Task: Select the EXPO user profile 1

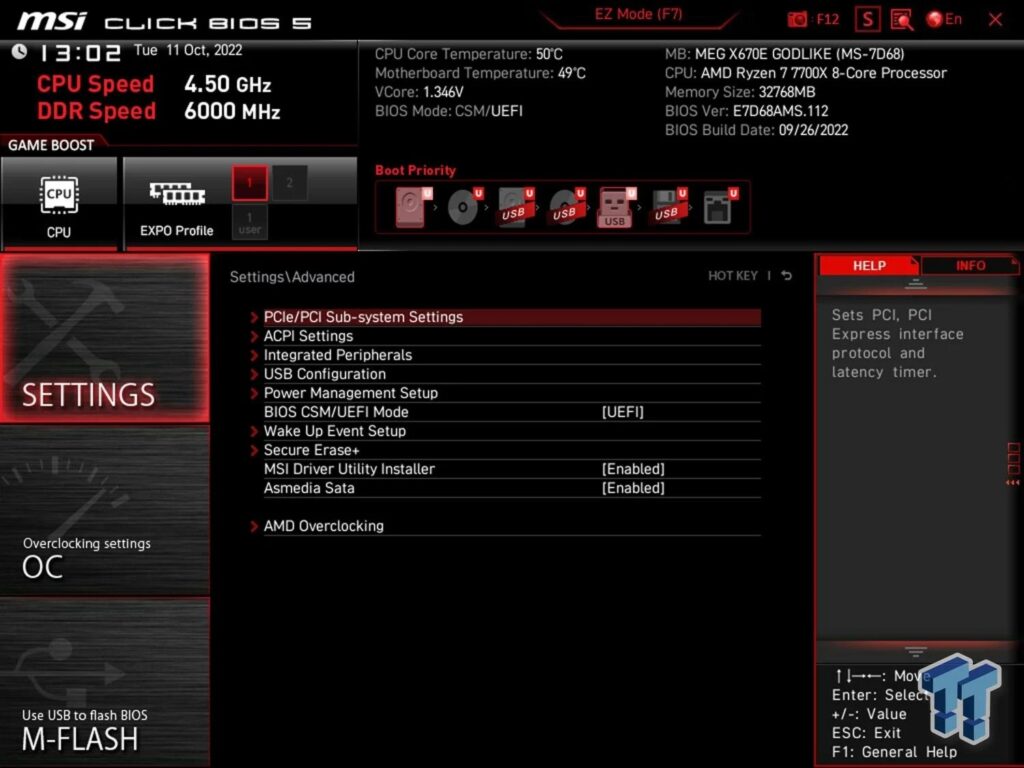Action: point(249,223)
